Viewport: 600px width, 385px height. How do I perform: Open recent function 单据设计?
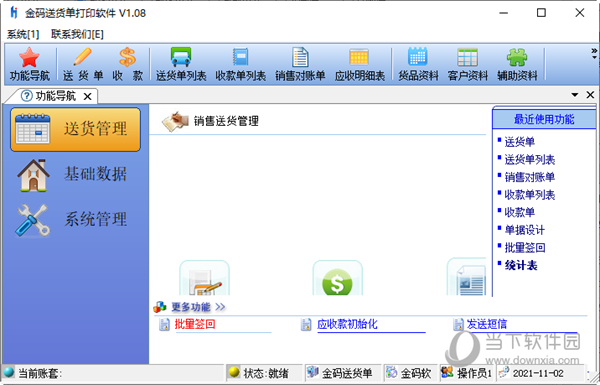(x=525, y=230)
